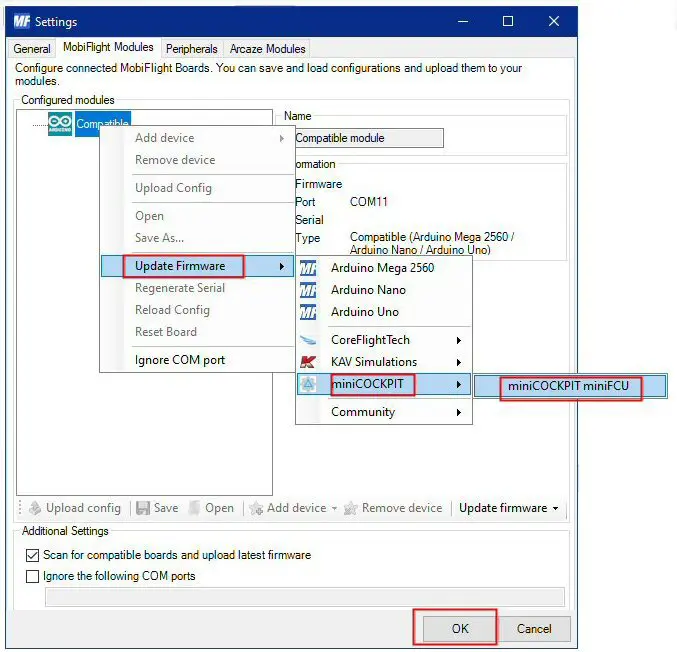Click Reload Config menu entry
Screen dimensions: 677x652
[197, 310]
